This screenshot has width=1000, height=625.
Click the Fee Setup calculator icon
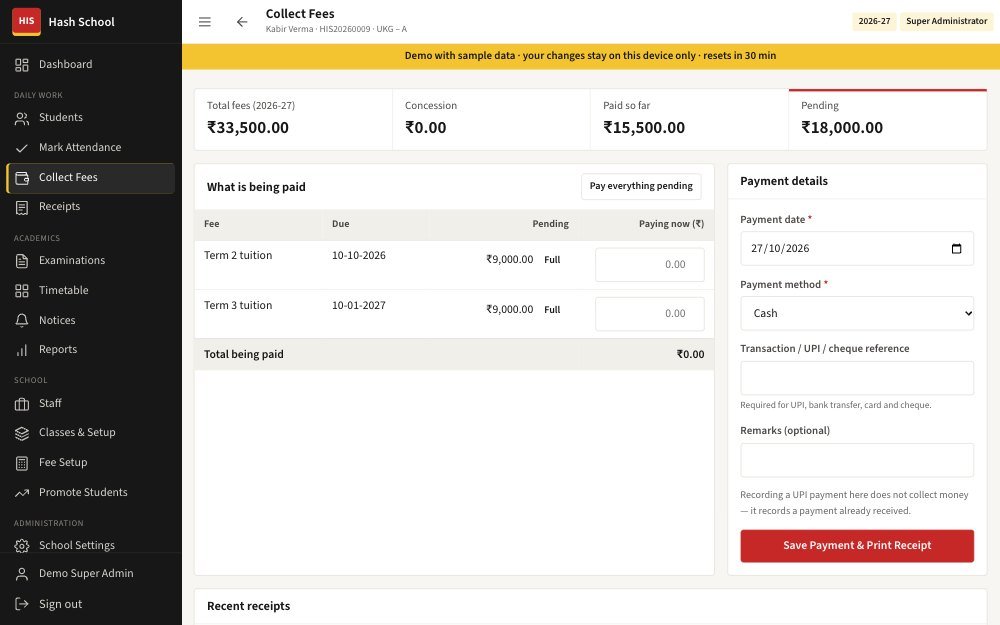22,463
